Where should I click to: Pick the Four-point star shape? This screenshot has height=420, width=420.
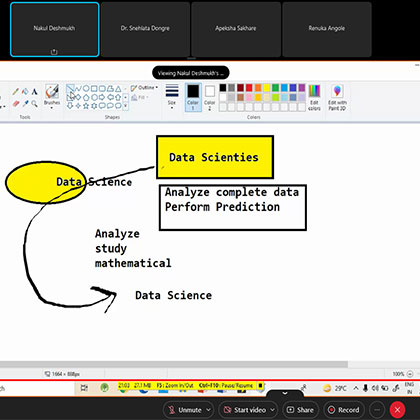pyautogui.click(x=78, y=105)
